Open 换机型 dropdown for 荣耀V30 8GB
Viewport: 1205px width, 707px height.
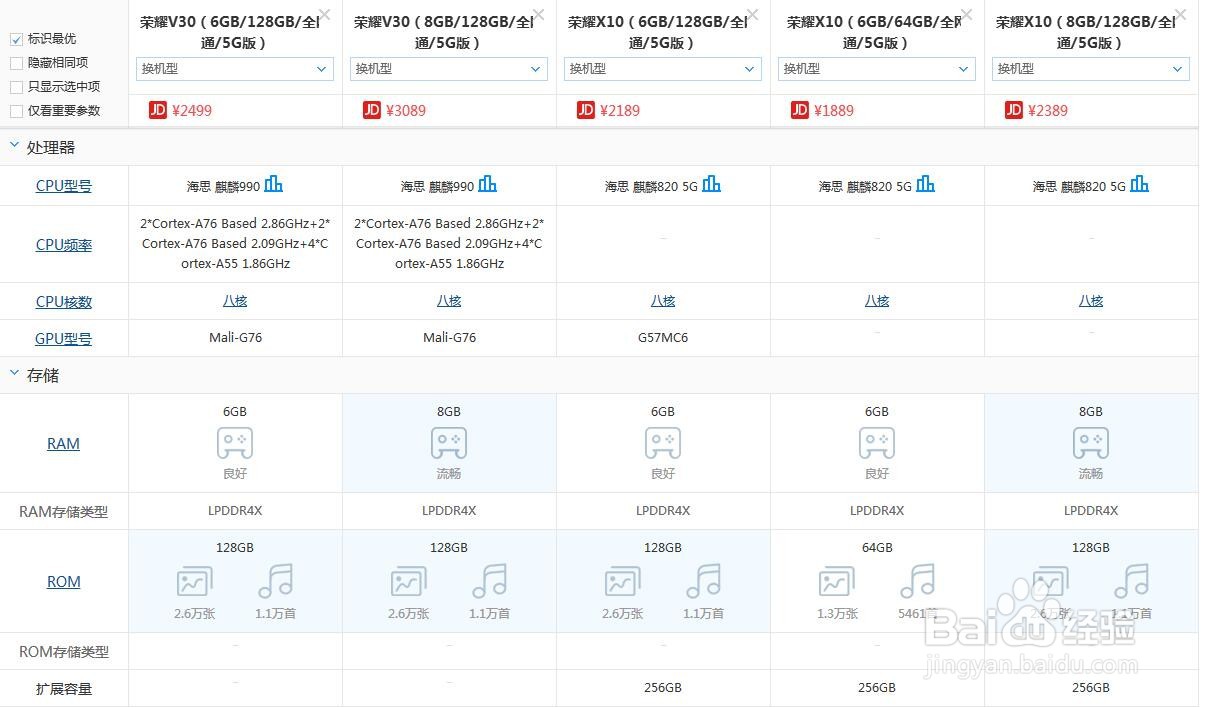click(x=449, y=68)
